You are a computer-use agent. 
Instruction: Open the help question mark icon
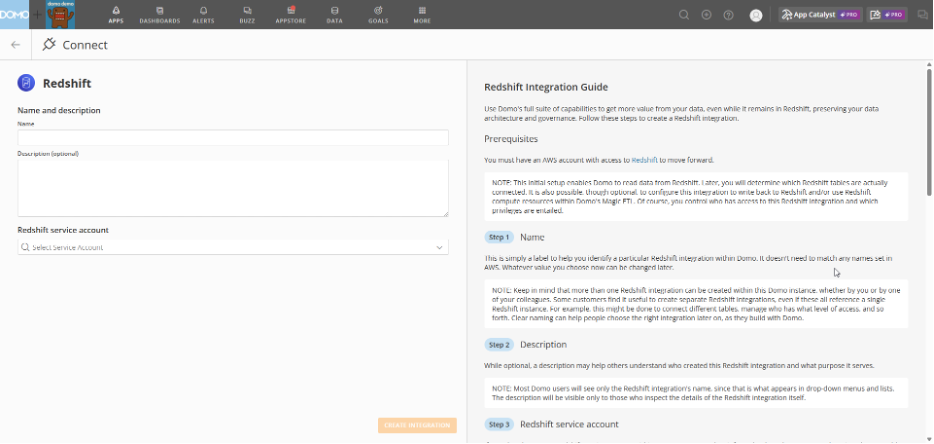point(728,15)
